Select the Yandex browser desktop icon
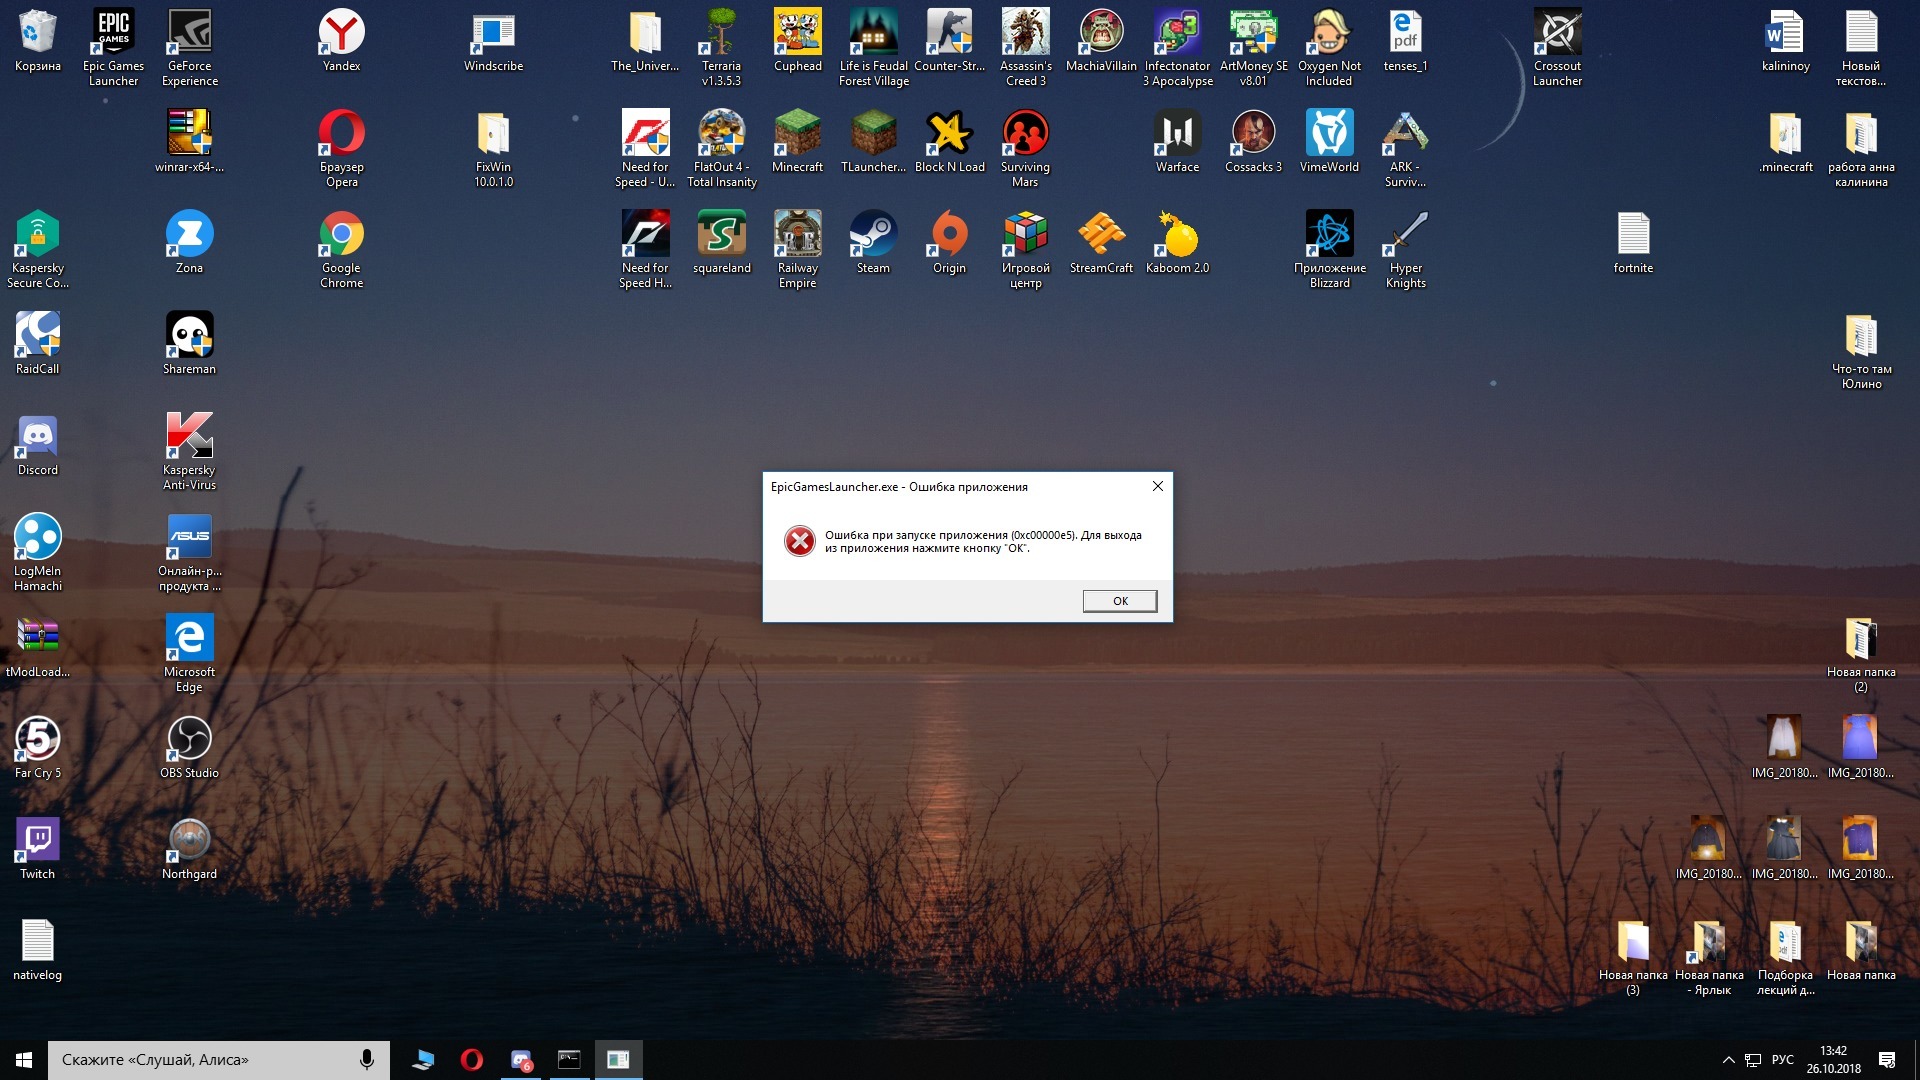1920x1080 pixels. click(342, 40)
